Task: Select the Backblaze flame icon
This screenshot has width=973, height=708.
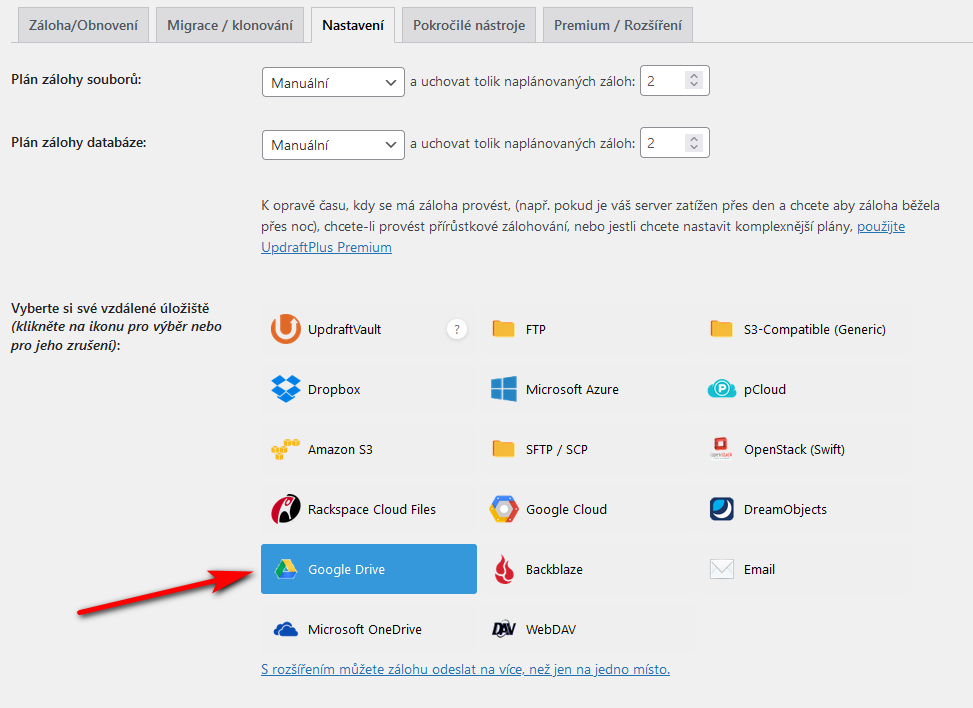Action: 504,569
